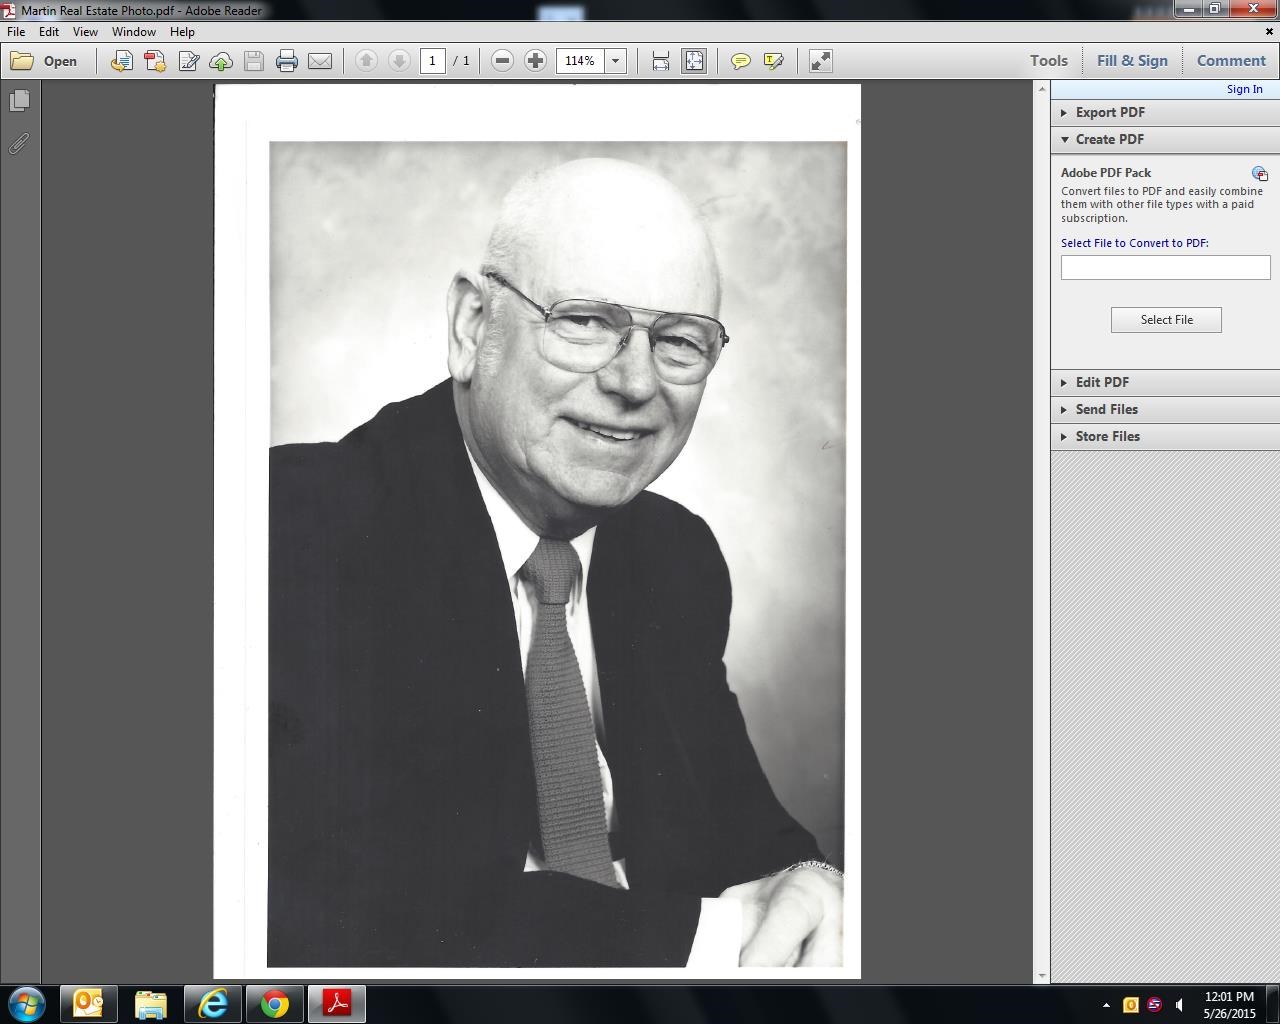Toggle fit page to window view
The width and height of the screenshot is (1280, 1024).
click(x=694, y=61)
